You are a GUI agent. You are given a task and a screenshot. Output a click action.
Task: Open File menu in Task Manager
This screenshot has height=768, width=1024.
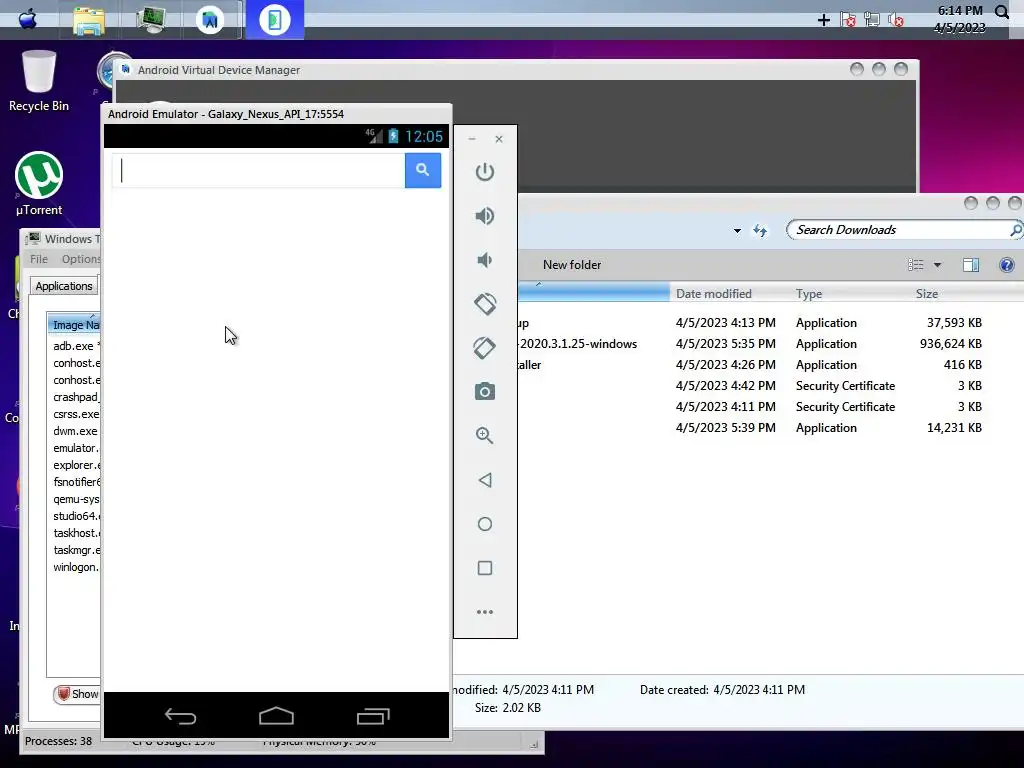39,259
